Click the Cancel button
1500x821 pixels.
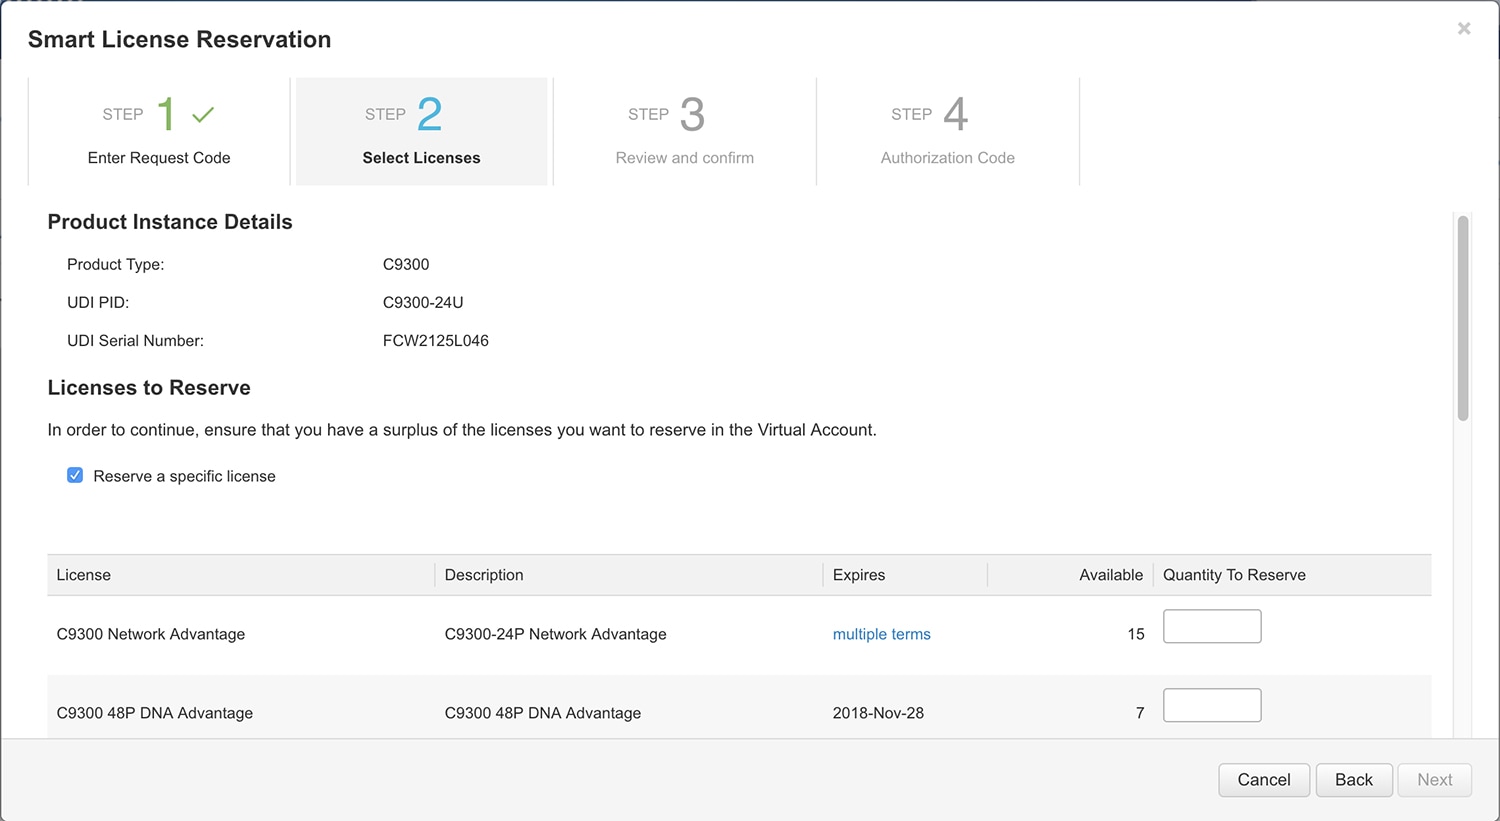tap(1264, 780)
